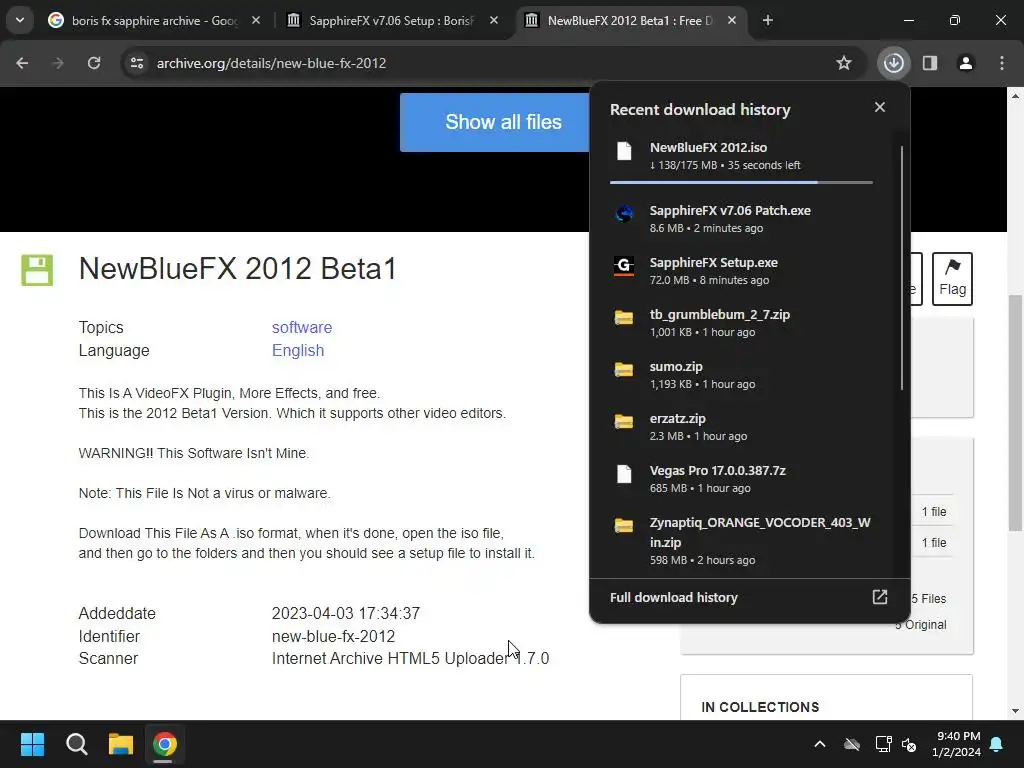Screen dimensions: 1024x768
Task: Click the software item-type floppy icon
Action: 37,270
